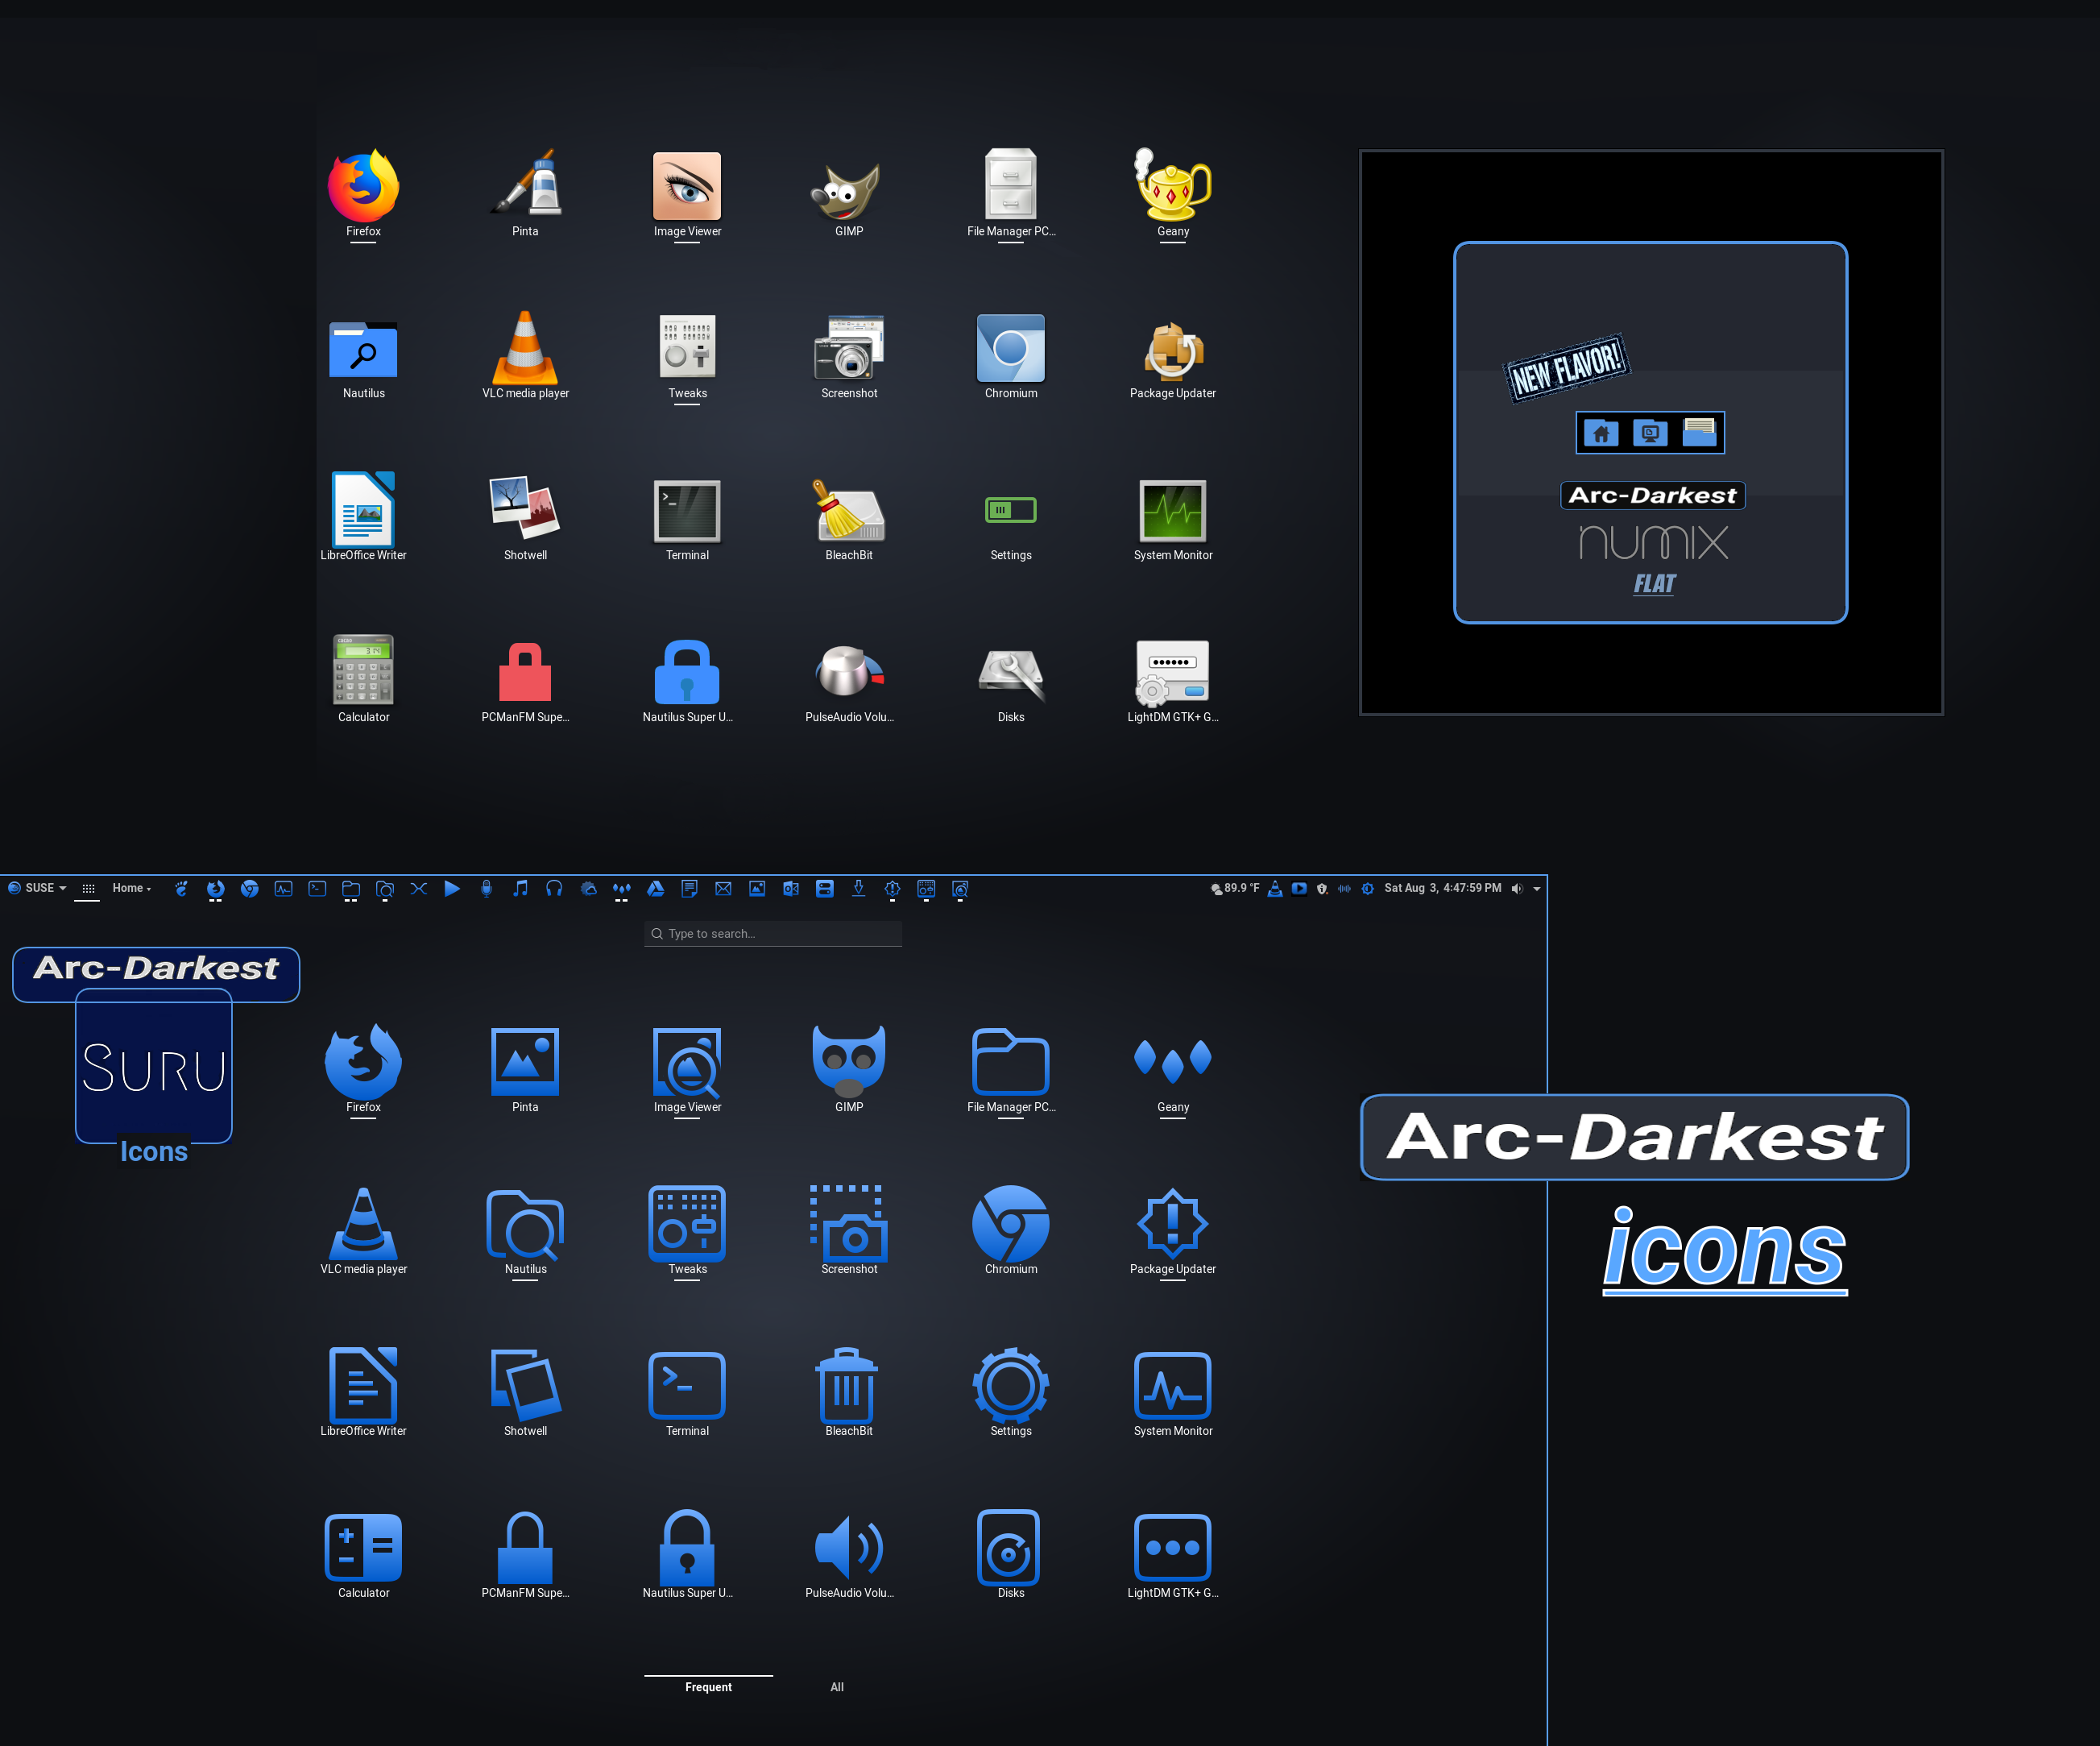Click the Type to search field
The image size is (2100, 1746).
pos(773,934)
